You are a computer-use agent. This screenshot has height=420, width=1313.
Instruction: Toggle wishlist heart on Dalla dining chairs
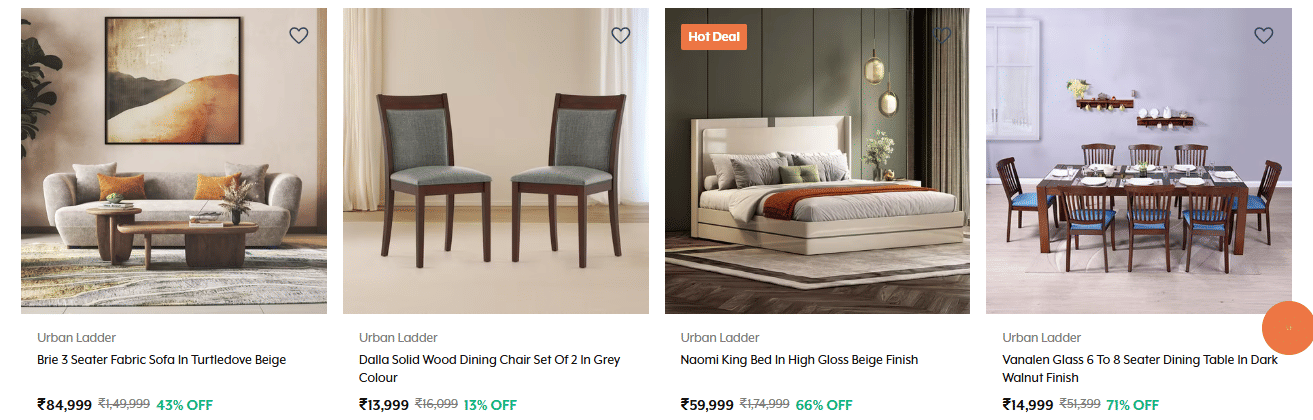(x=620, y=35)
